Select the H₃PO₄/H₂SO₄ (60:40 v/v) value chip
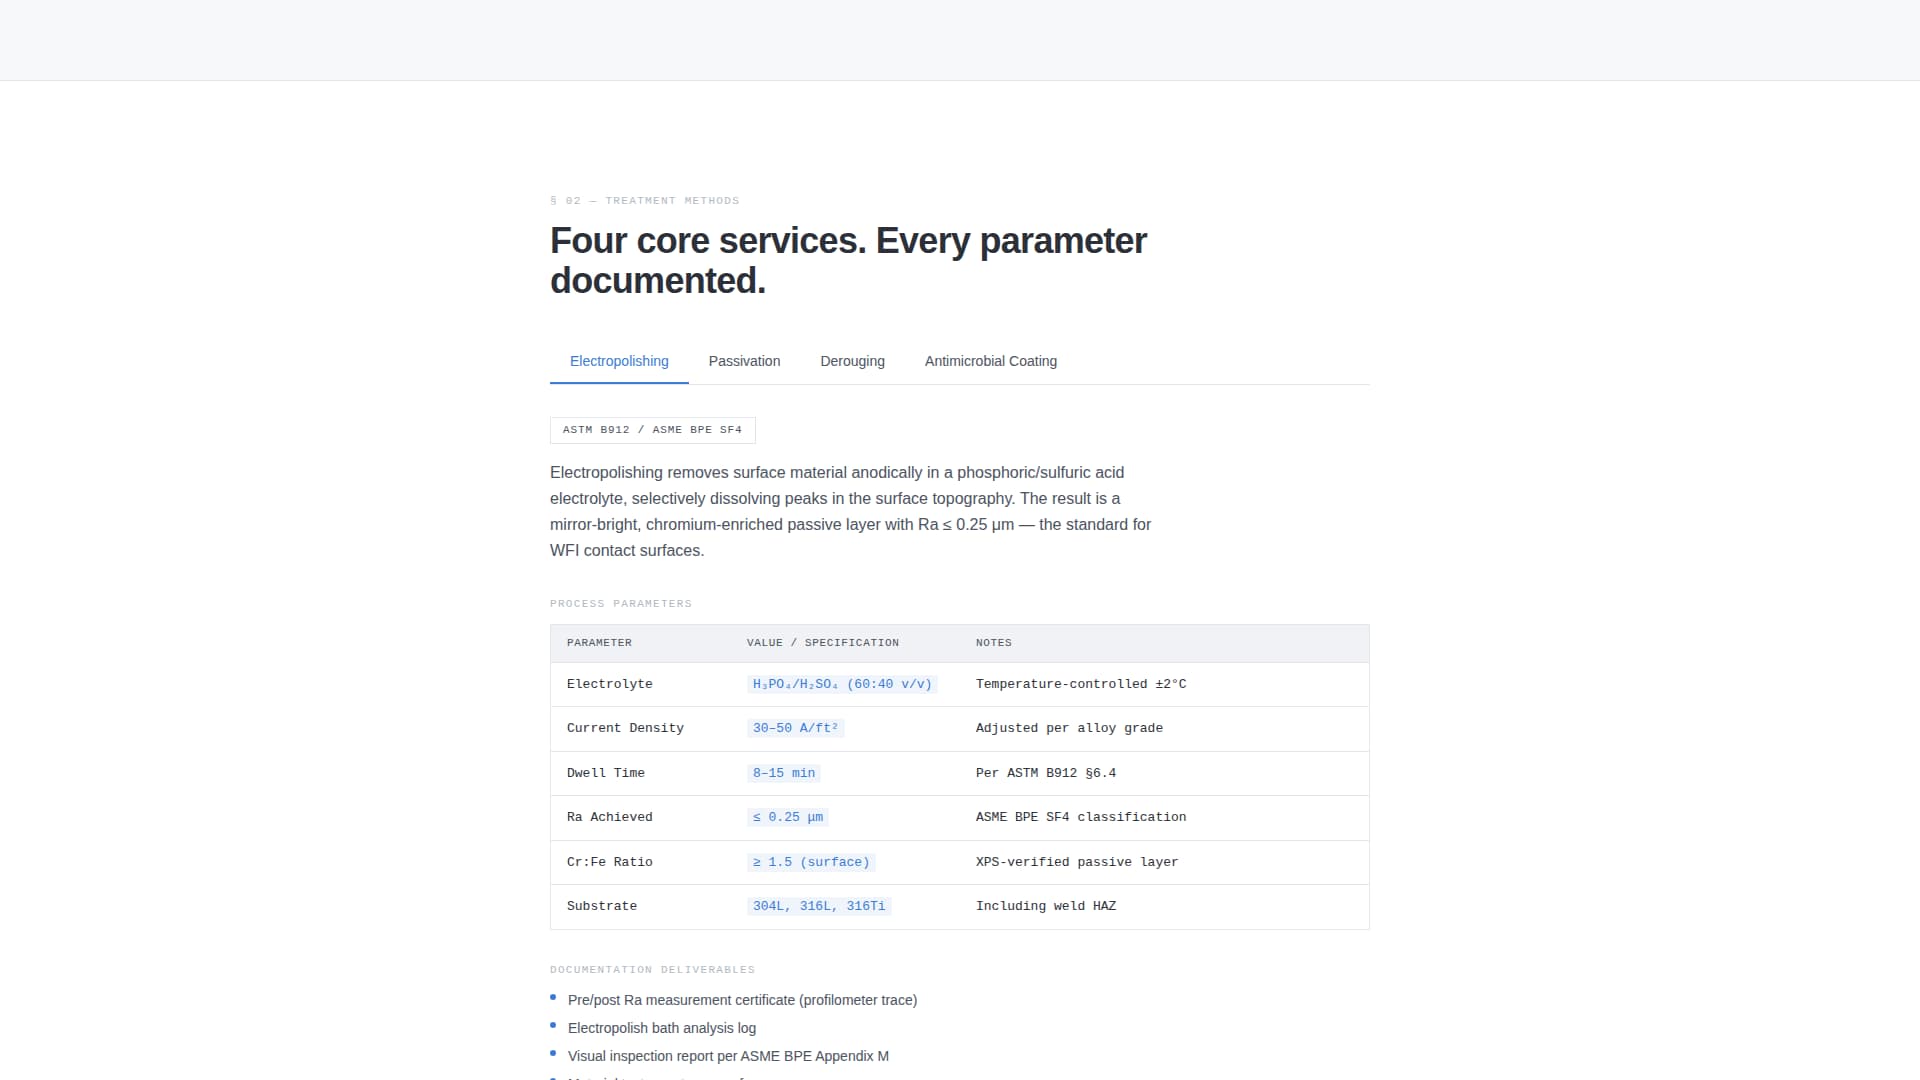 pyautogui.click(x=841, y=684)
